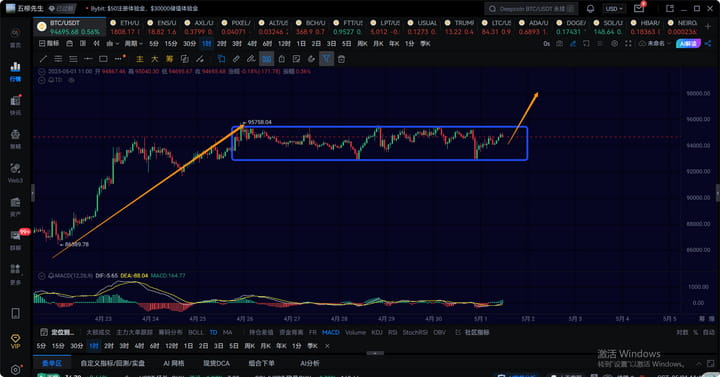
Task: Delete drawings with the trash icon
Action: (341, 59)
